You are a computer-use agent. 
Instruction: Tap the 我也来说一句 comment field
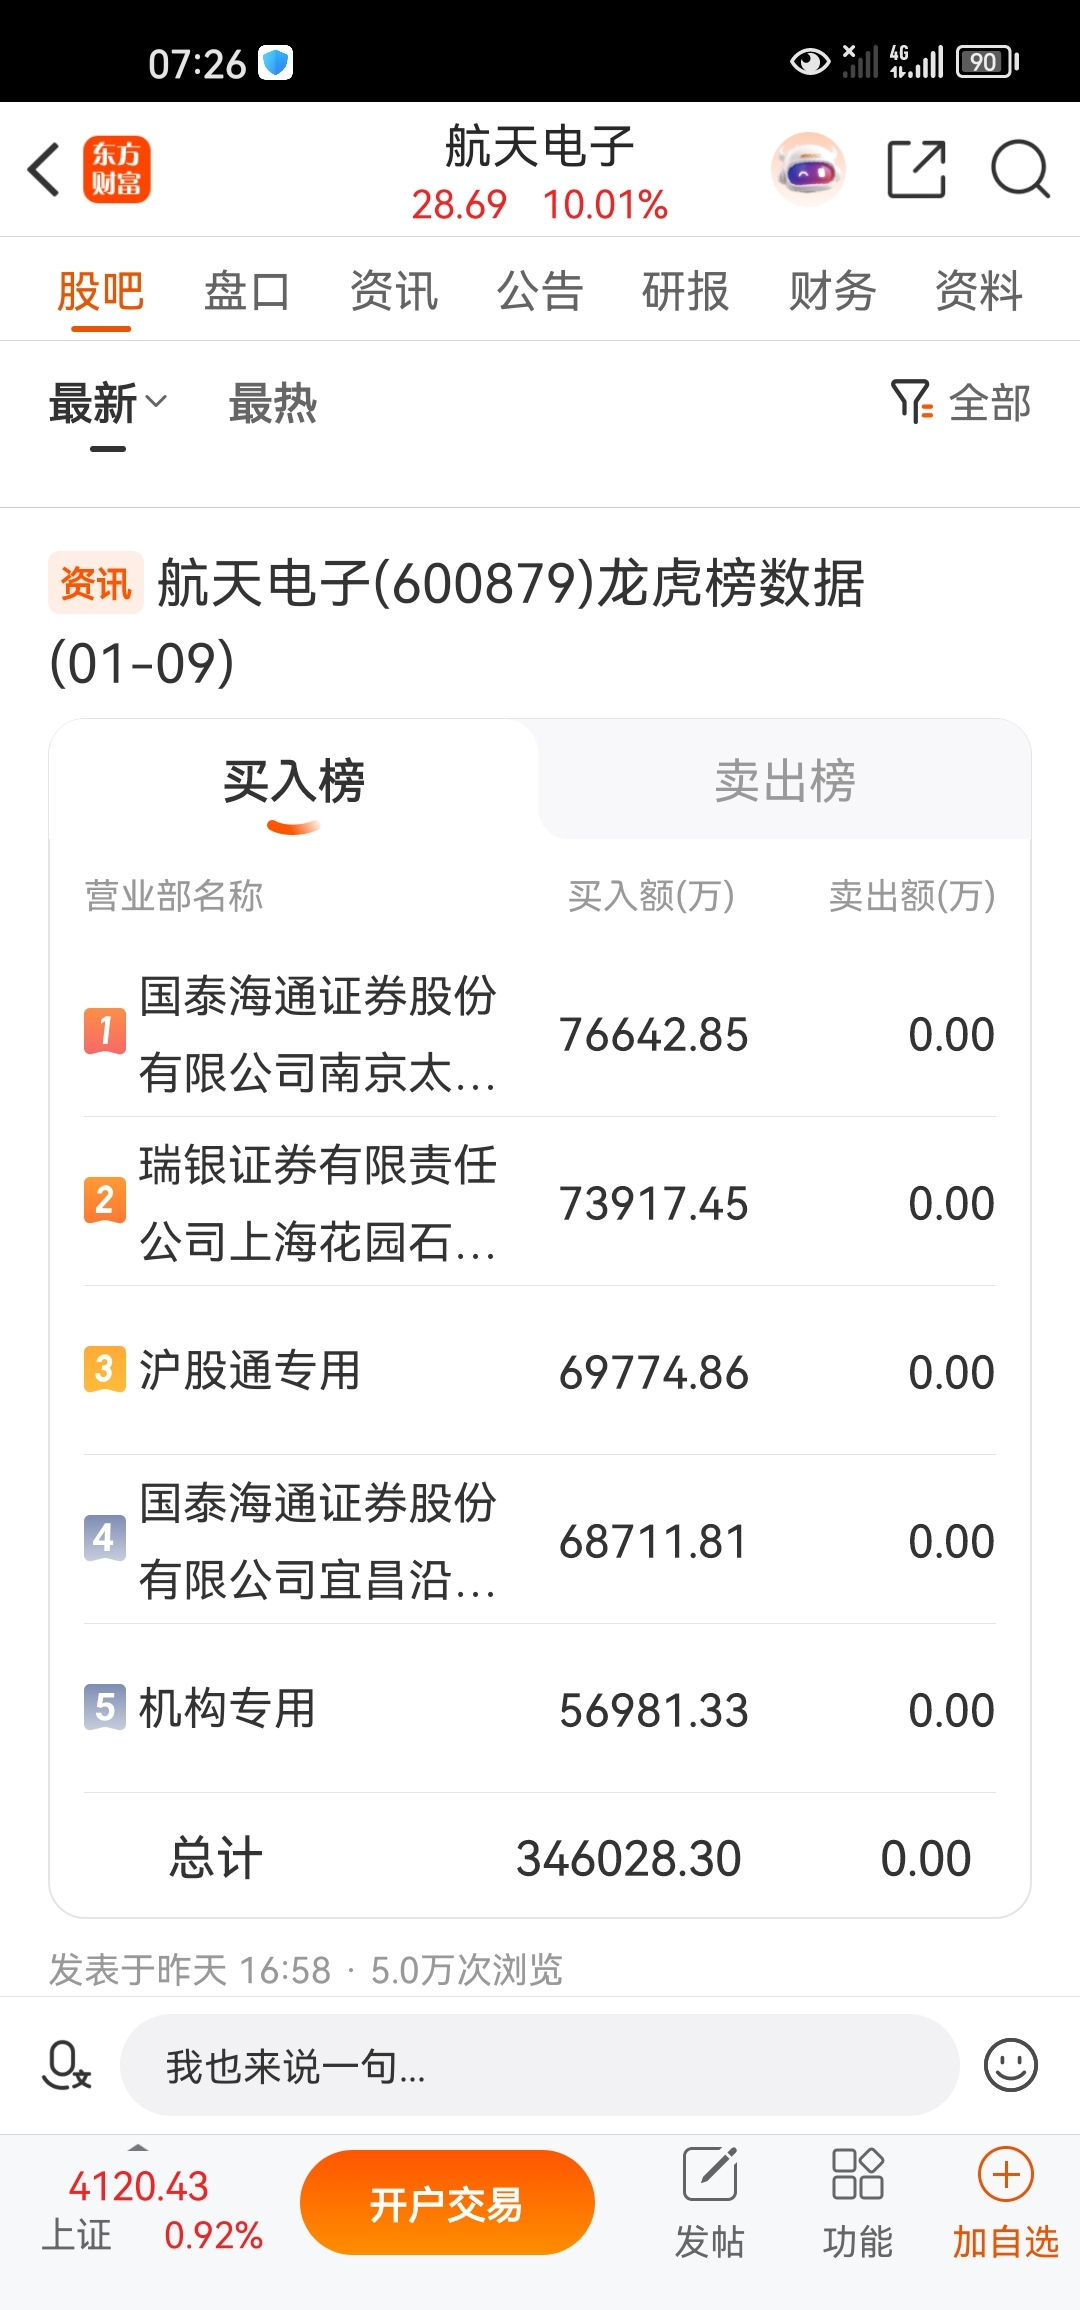pos(540,2065)
